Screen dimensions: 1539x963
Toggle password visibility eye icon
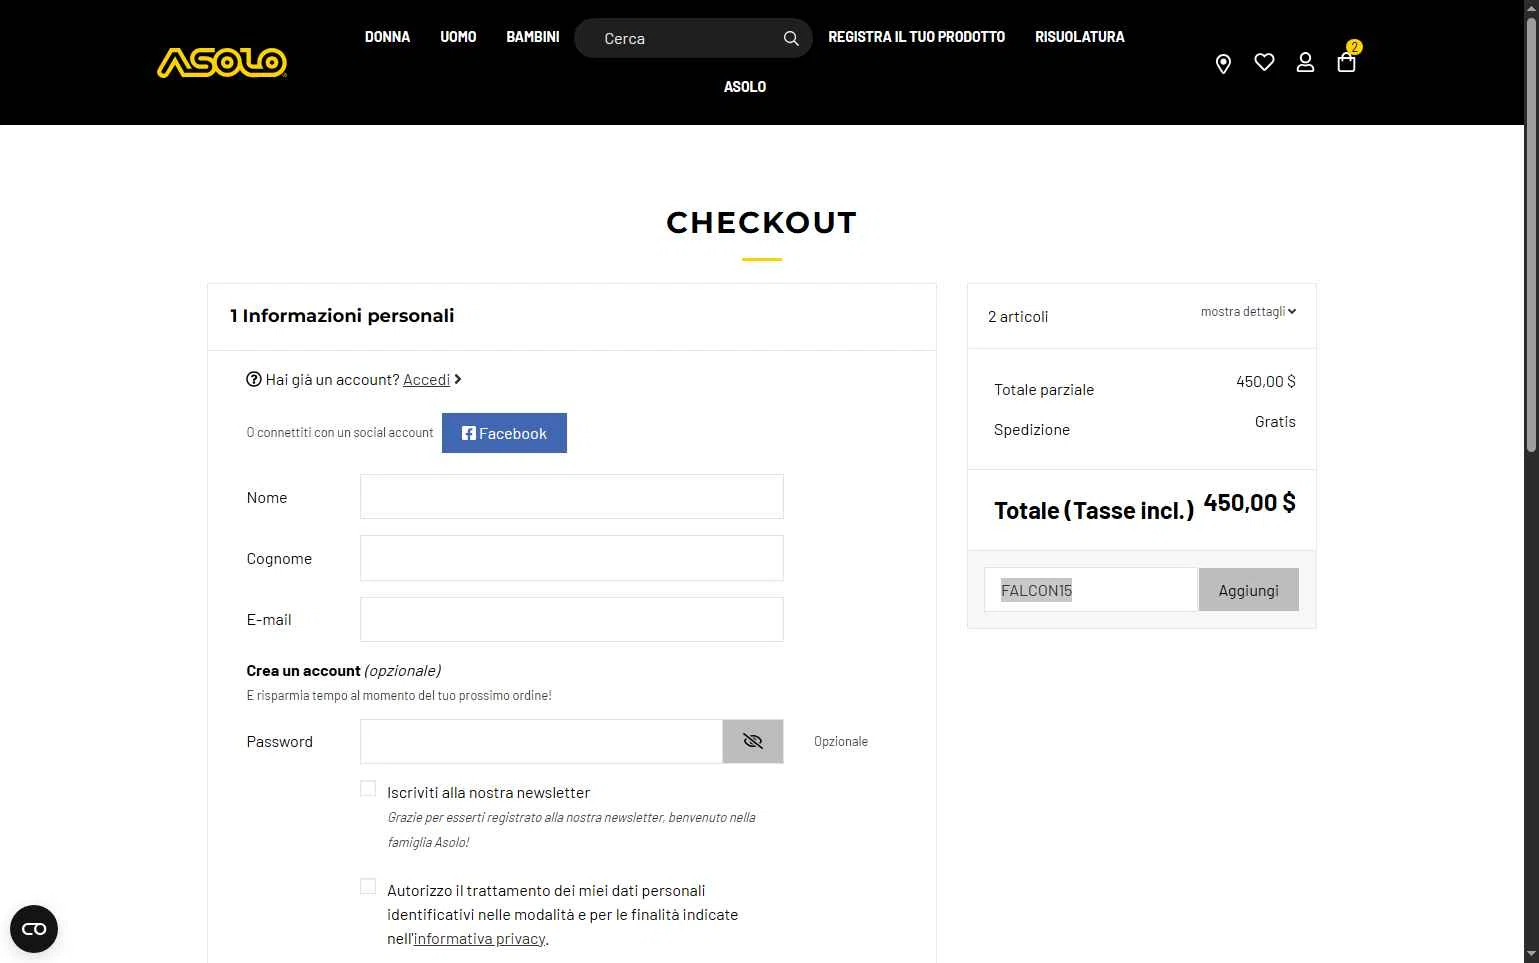pos(753,741)
